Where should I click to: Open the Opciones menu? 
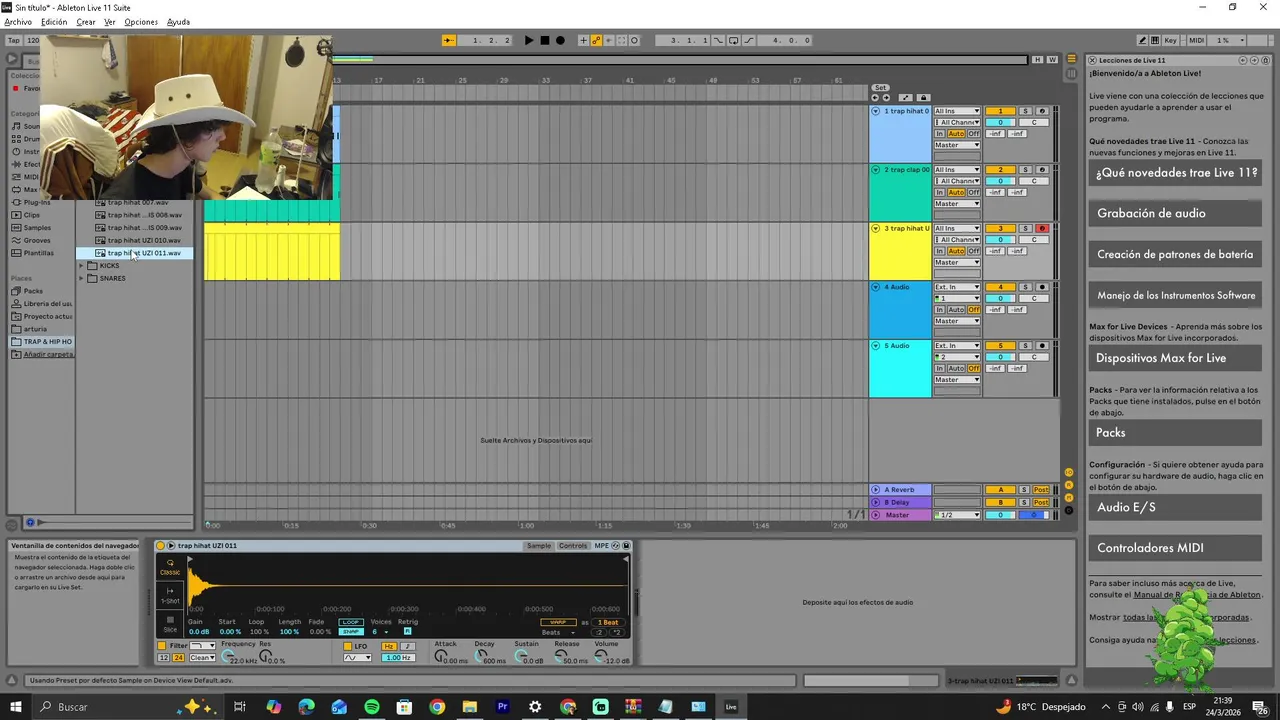click(141, 22)
